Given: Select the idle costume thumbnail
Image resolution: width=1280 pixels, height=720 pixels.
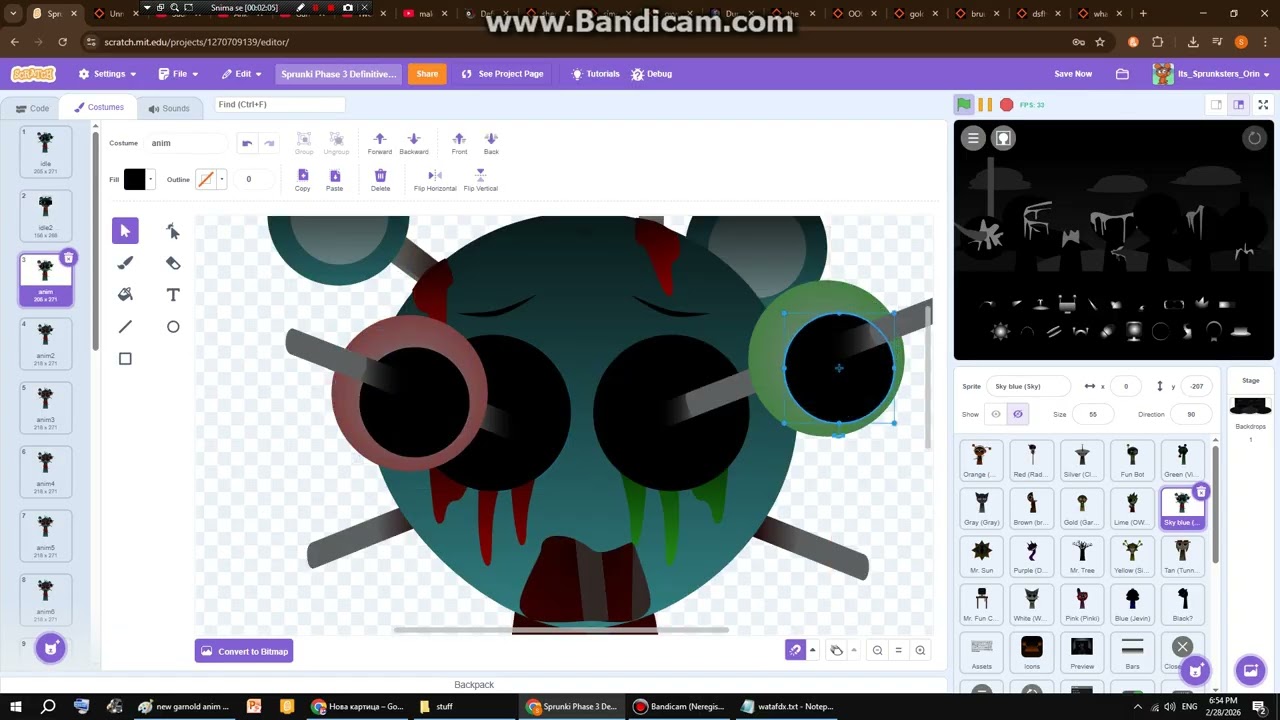Looking at the screenshot, I should (45, 151).
